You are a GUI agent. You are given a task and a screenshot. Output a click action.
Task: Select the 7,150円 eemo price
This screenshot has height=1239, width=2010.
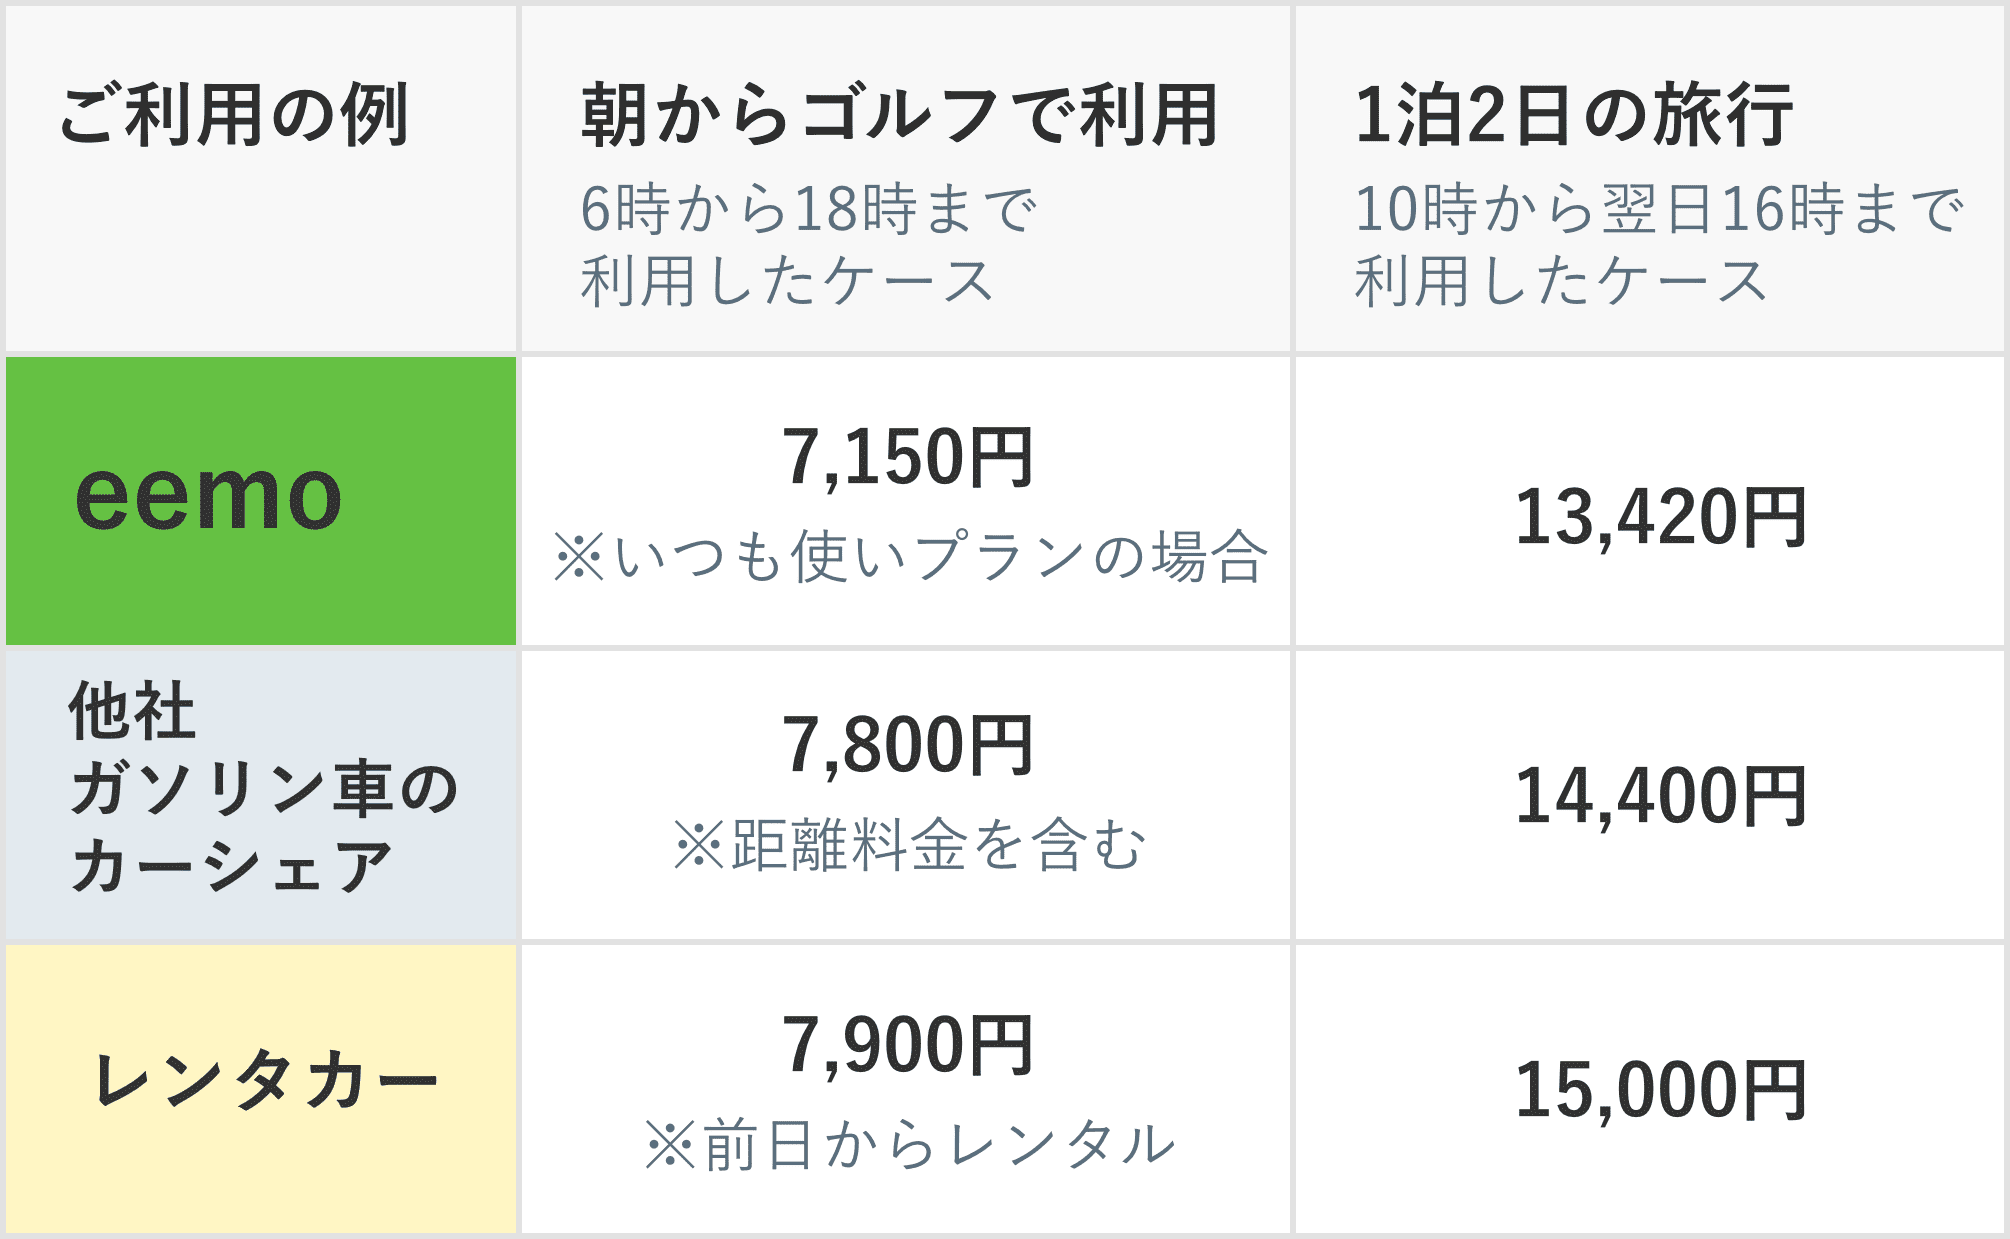(908, 458)
